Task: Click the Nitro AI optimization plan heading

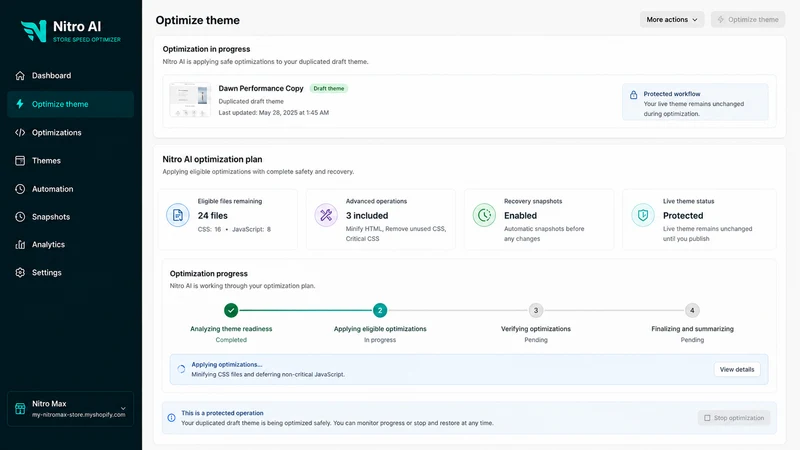Action: coord(212,159)
